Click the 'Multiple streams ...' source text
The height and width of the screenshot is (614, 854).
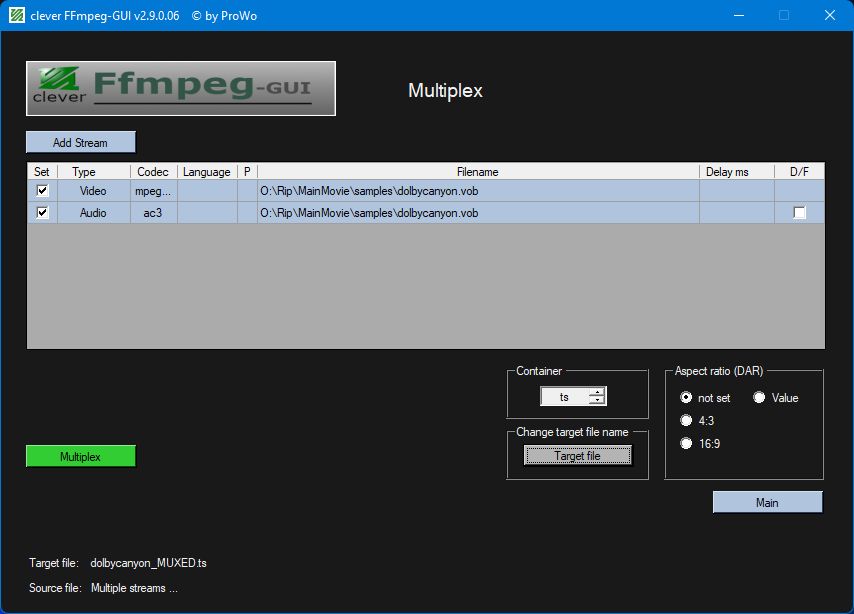(x=134, y=588)
